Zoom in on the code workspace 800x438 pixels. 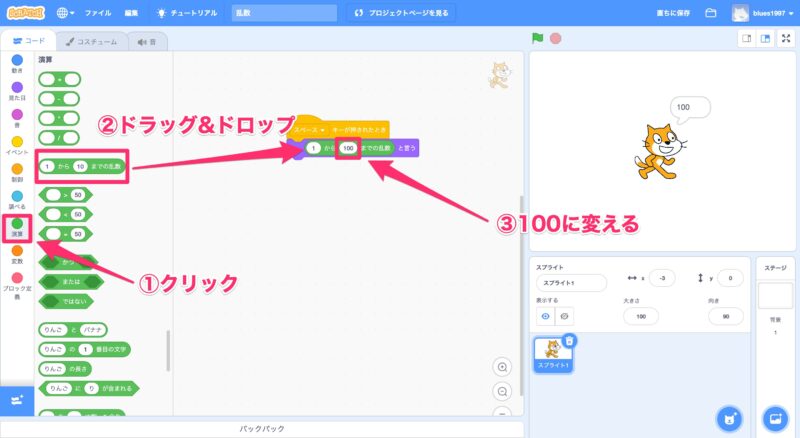(502, 367)
